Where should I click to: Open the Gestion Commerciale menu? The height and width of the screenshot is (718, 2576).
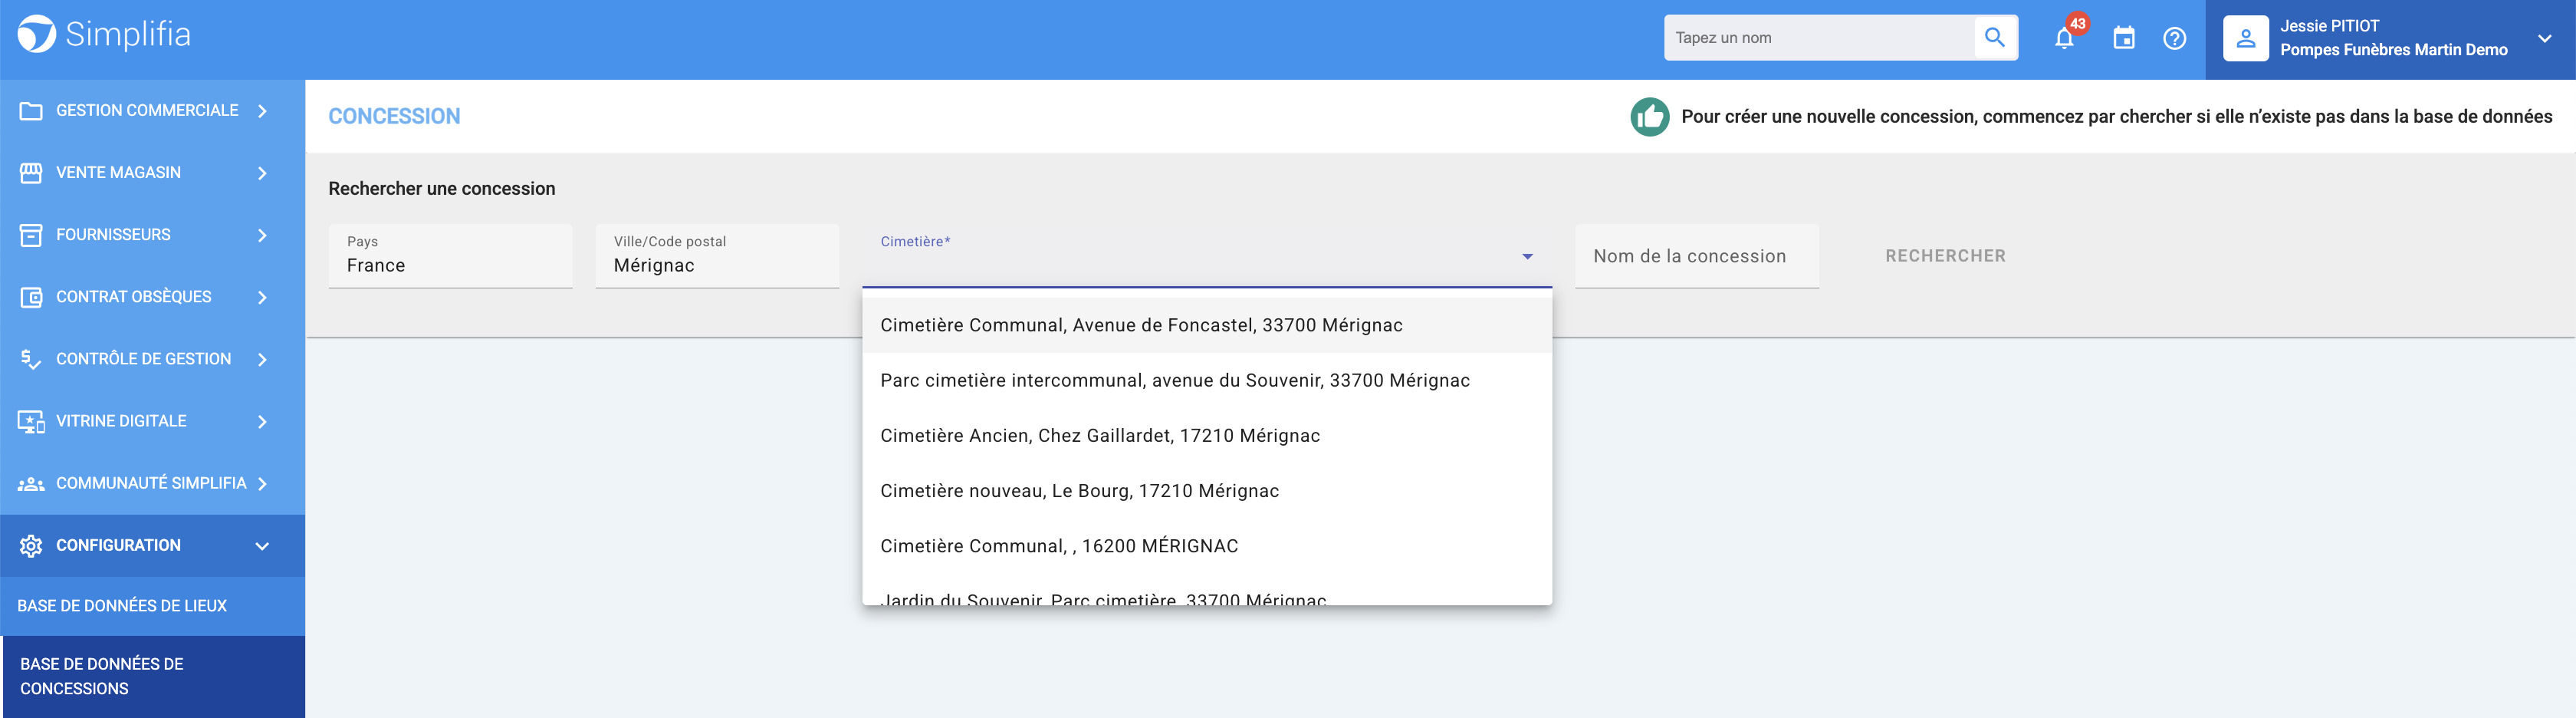tap(152, 111)
